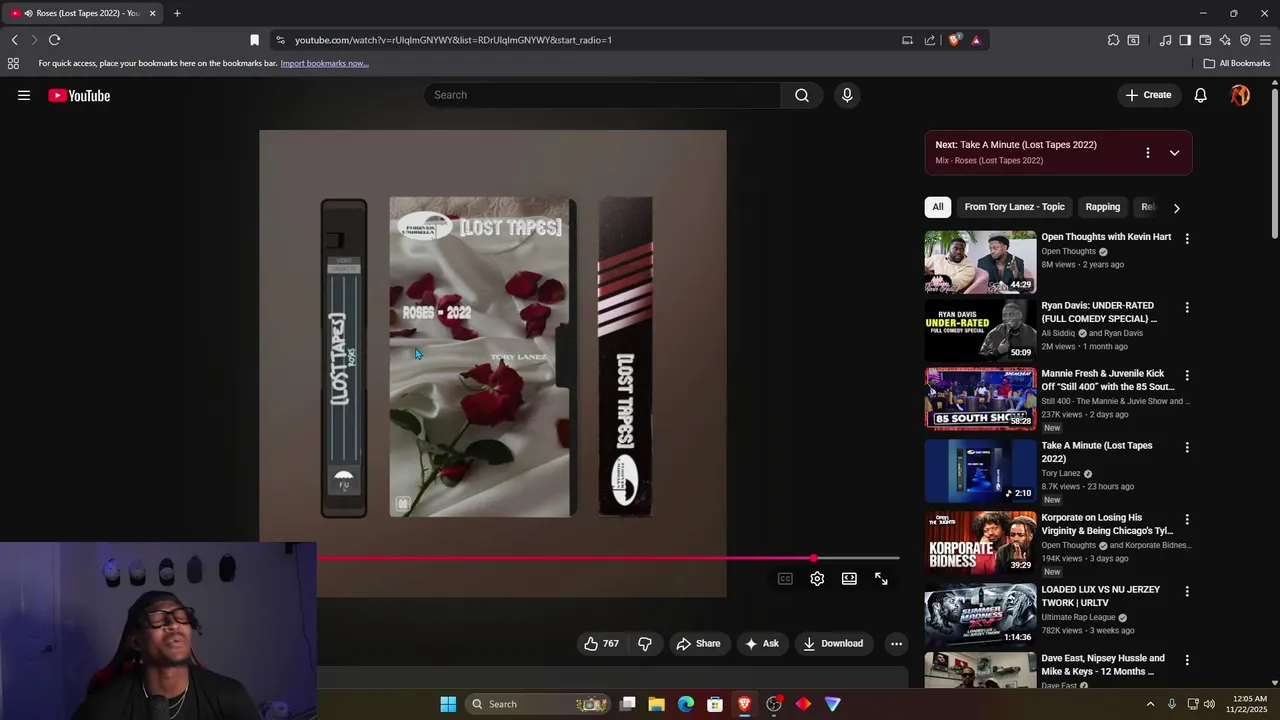1280x720 pixels.
Task: Select the All filter chip
Action: coord(938,207)
